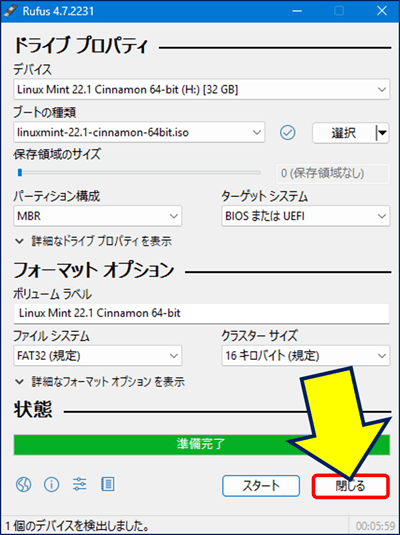Viewport: 400px width, 535px height.
Task: Open the デバイス drive dropdown
Action: click(201, 89)
